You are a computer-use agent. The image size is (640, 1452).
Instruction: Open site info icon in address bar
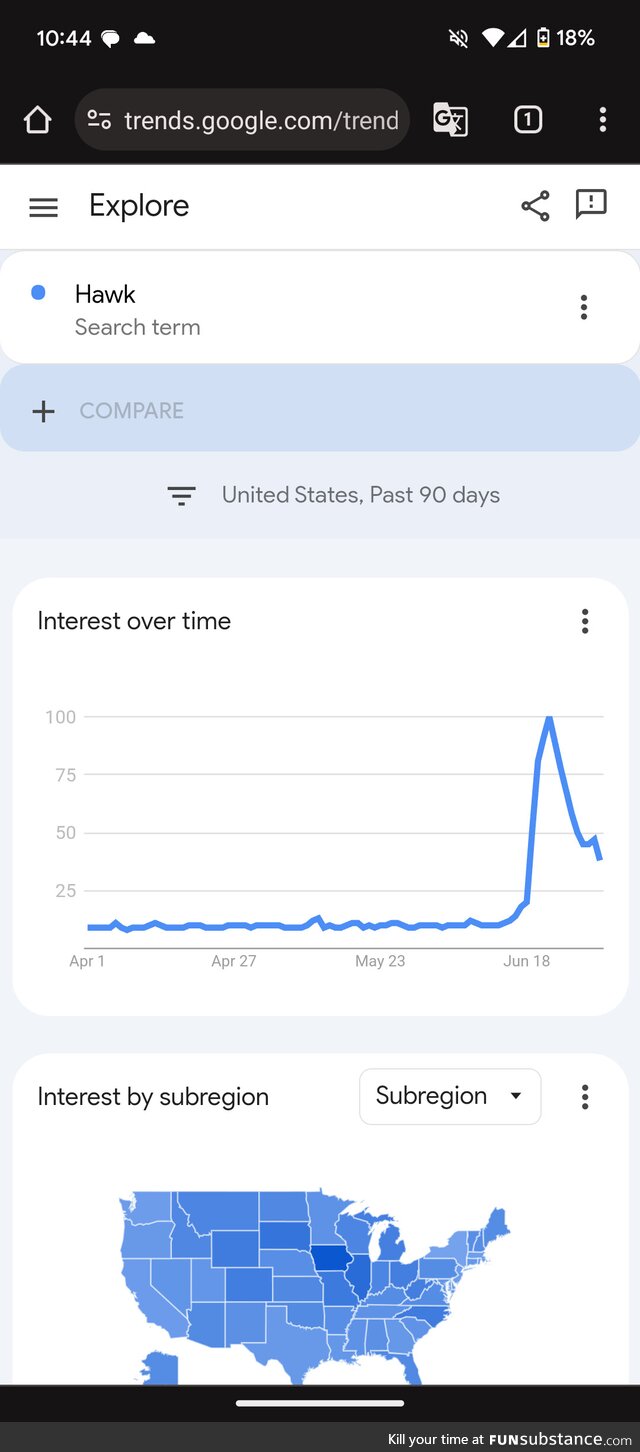tap(99, 120)
